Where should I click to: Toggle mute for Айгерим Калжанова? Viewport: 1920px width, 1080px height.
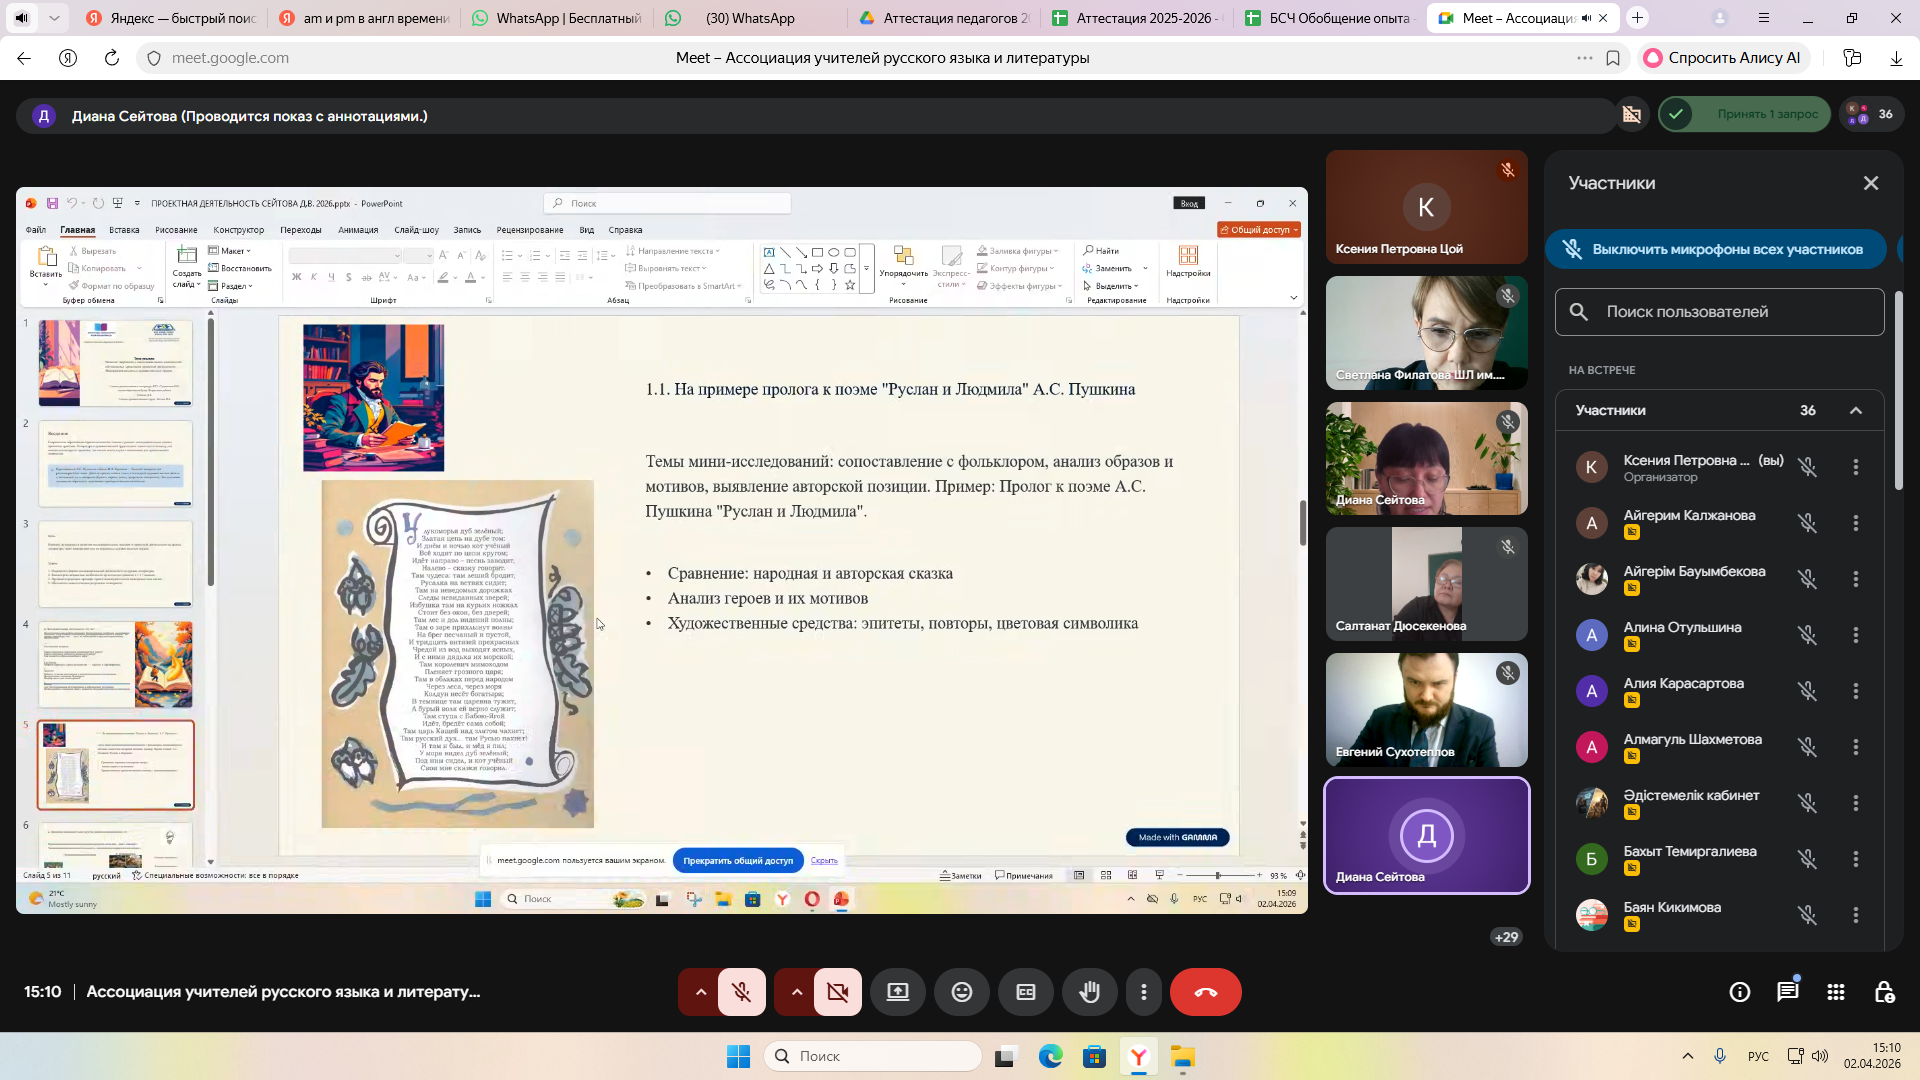click(1807, 523)
